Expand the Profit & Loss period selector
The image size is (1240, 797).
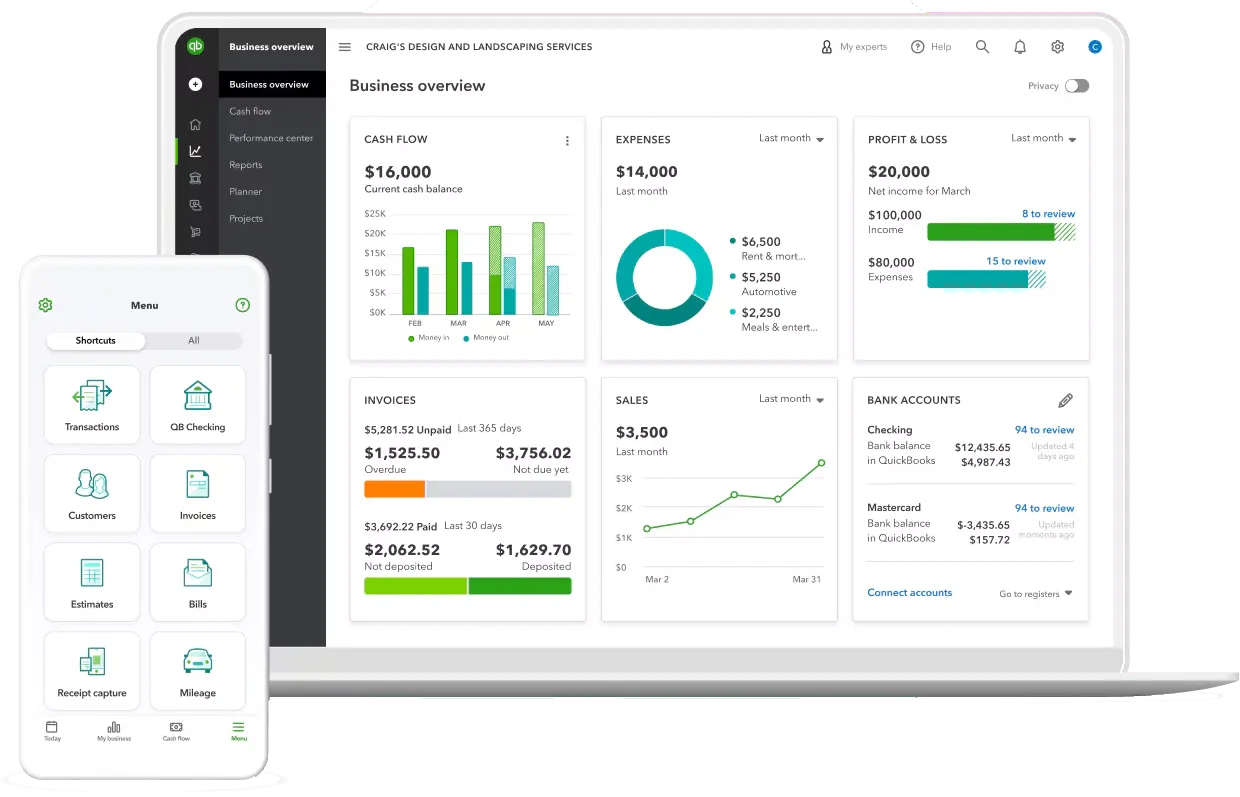[1043, 138]
